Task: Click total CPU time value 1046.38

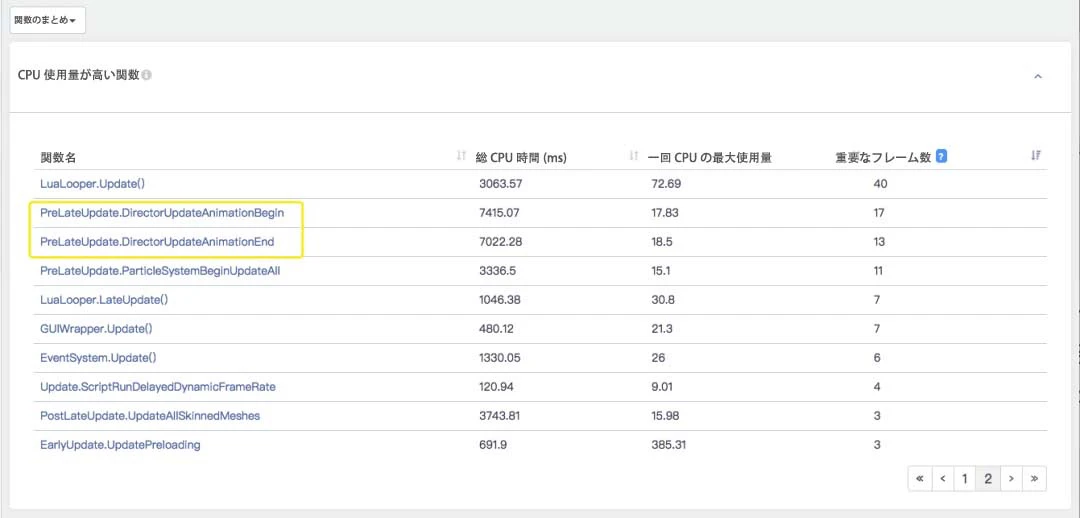Action: point(501,300)
